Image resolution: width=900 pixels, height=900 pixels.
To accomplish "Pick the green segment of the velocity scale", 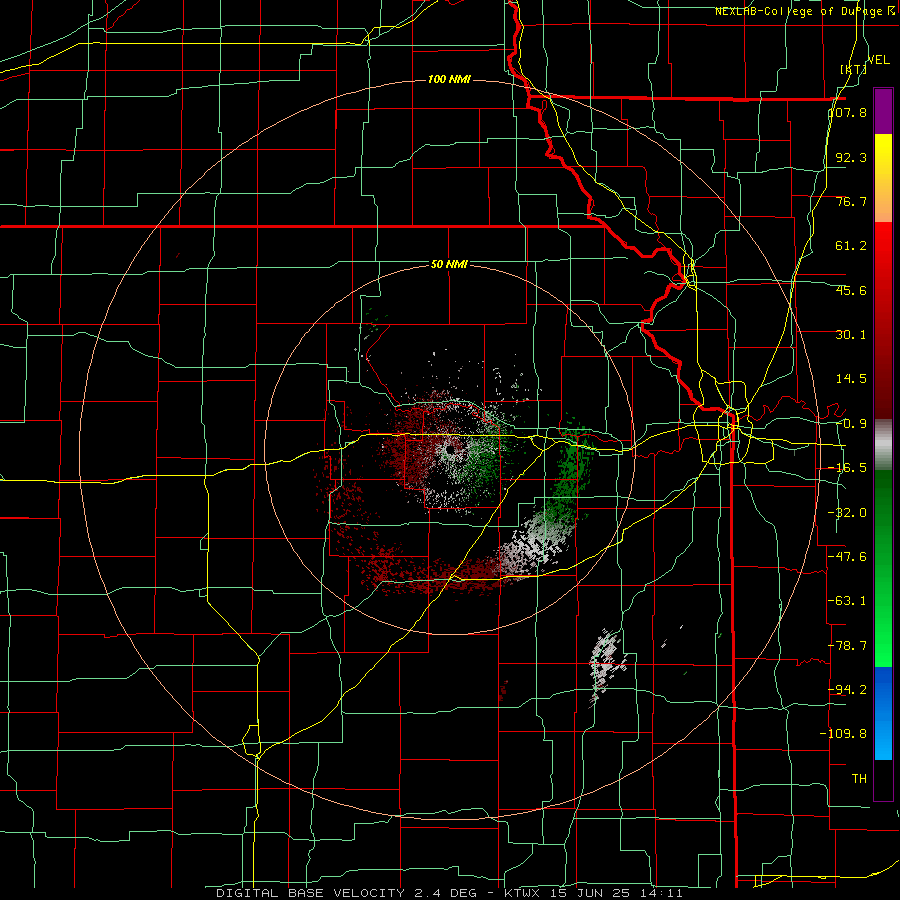I will [x=883, y=568].
